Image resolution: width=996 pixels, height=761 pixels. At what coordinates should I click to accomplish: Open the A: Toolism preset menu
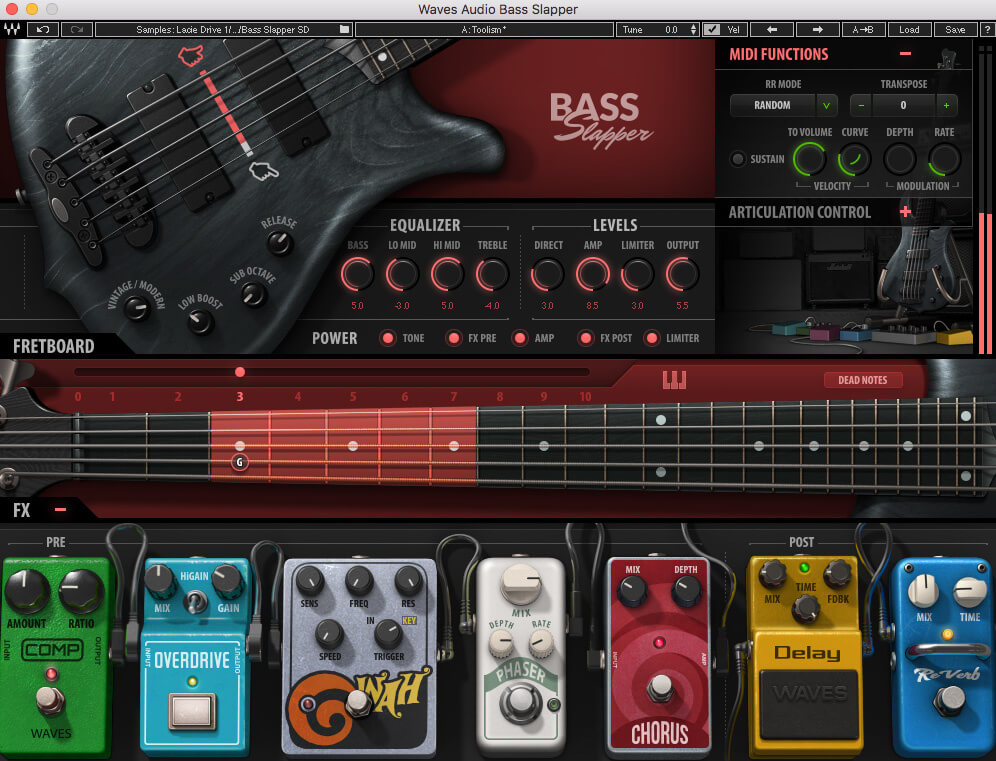[484, 29]
